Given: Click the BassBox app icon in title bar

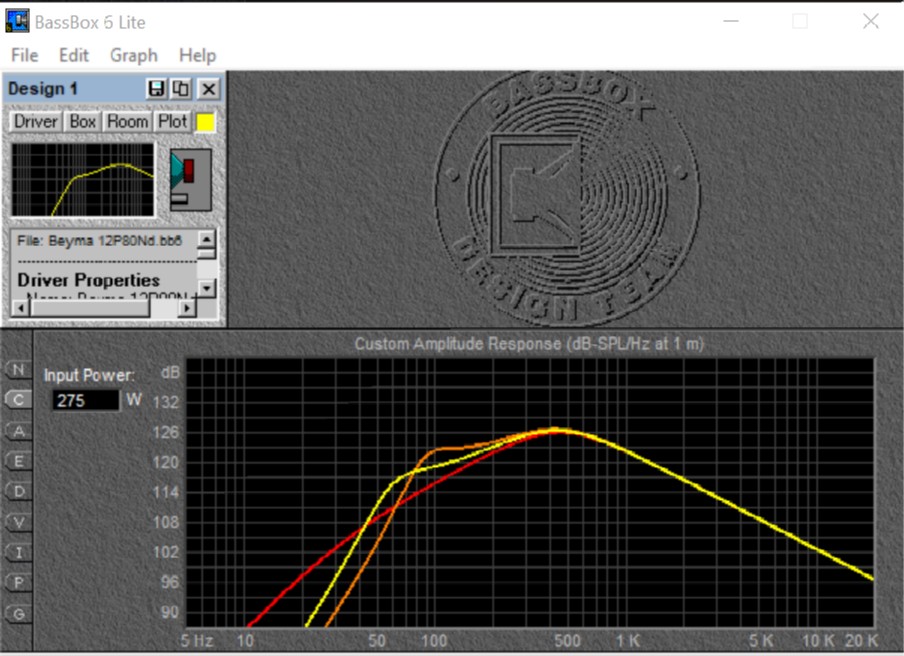Looking at the screenshot, I should pos(17,21).
